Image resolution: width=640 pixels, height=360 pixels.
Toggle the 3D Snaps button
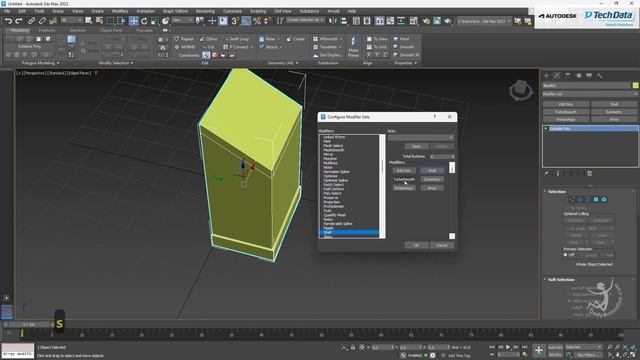tap(235, 21)
